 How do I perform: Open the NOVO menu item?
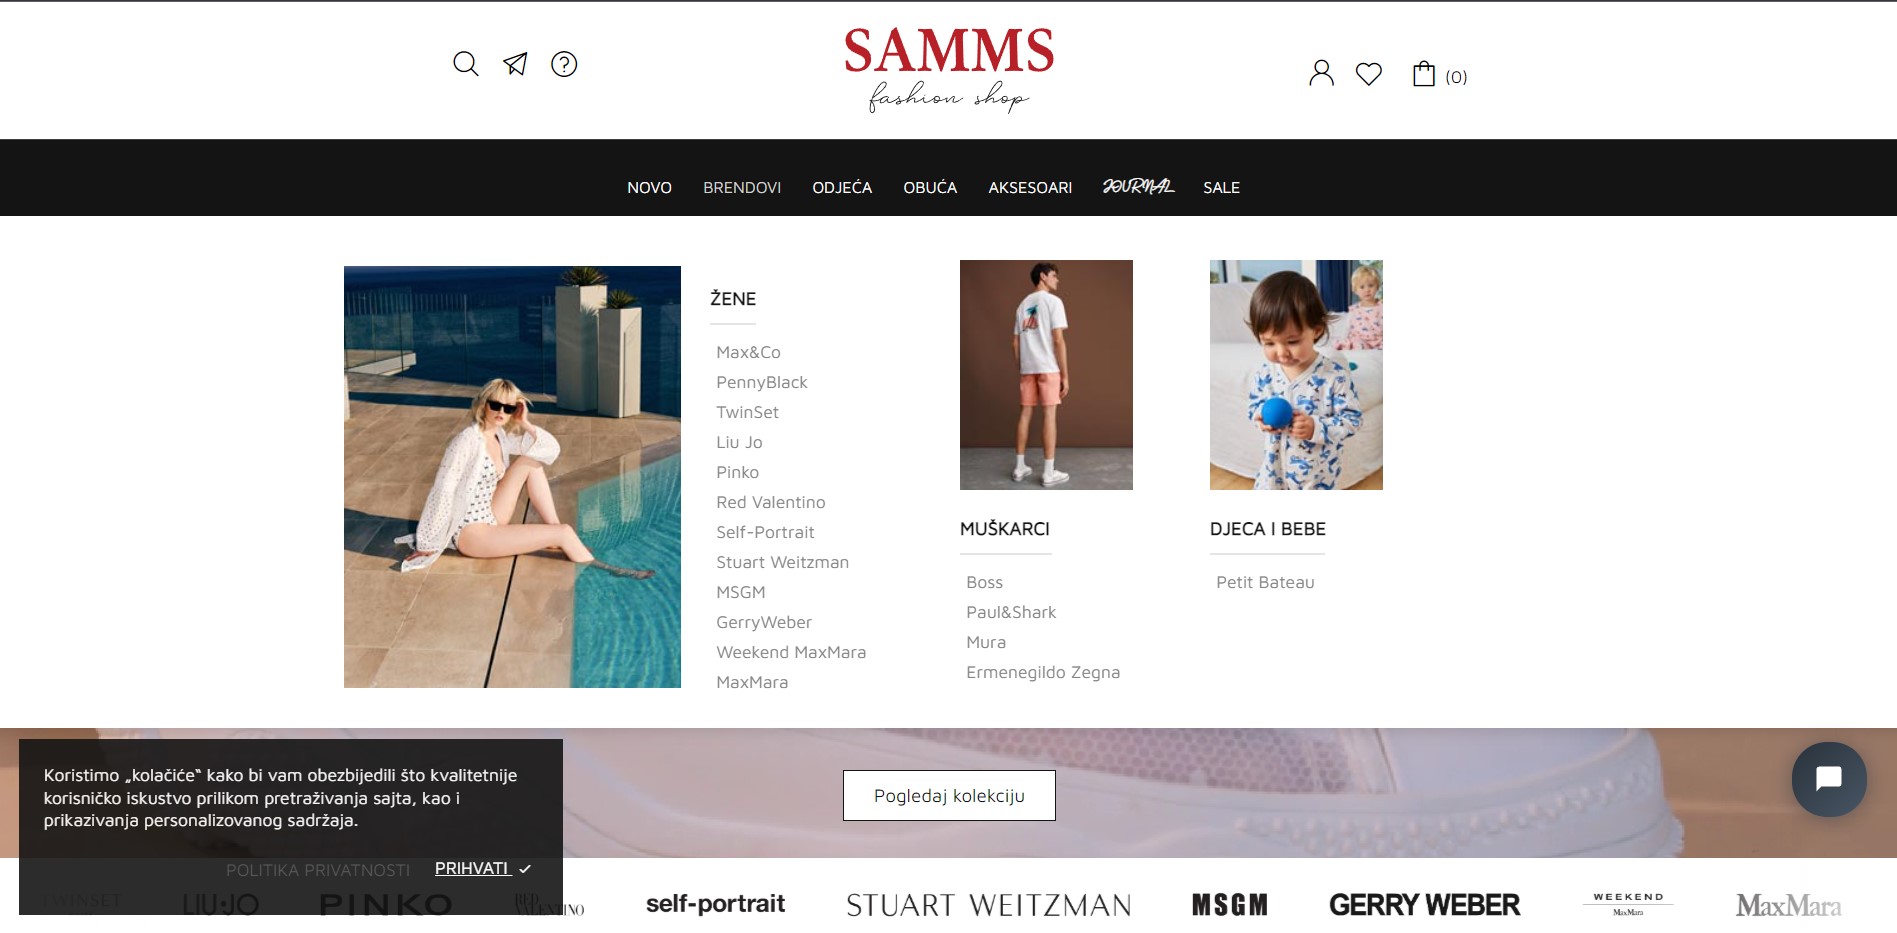(649, 187)
